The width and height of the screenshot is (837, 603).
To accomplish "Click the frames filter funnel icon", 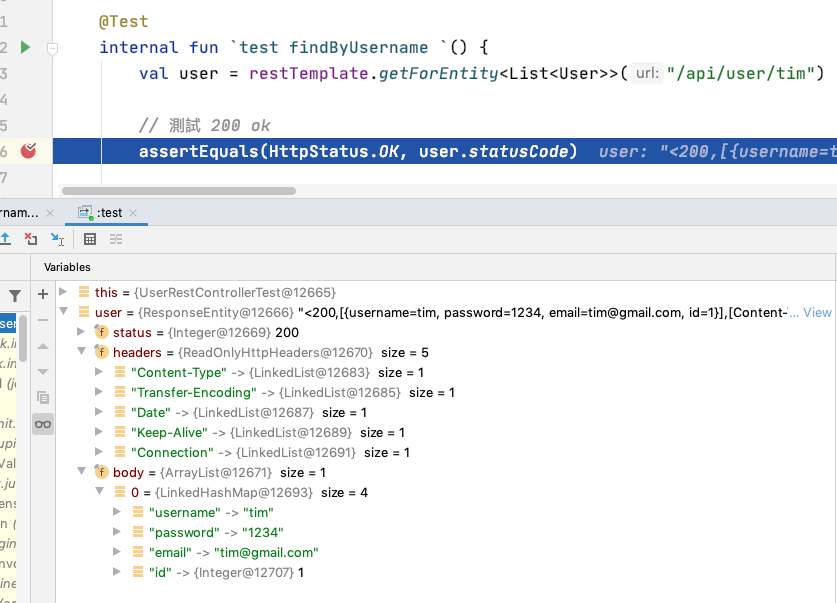I will pos(15,295).
